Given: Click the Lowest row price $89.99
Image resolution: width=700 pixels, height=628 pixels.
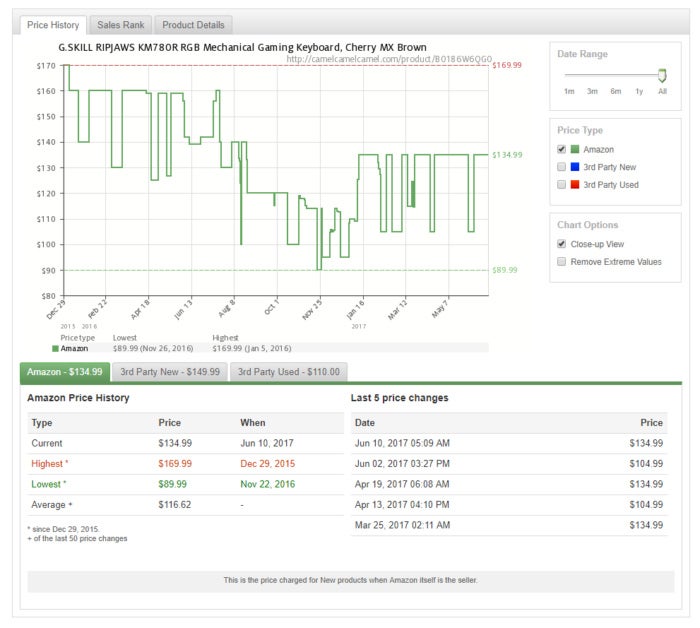Looking at the screenshot, I should point(172,484).
